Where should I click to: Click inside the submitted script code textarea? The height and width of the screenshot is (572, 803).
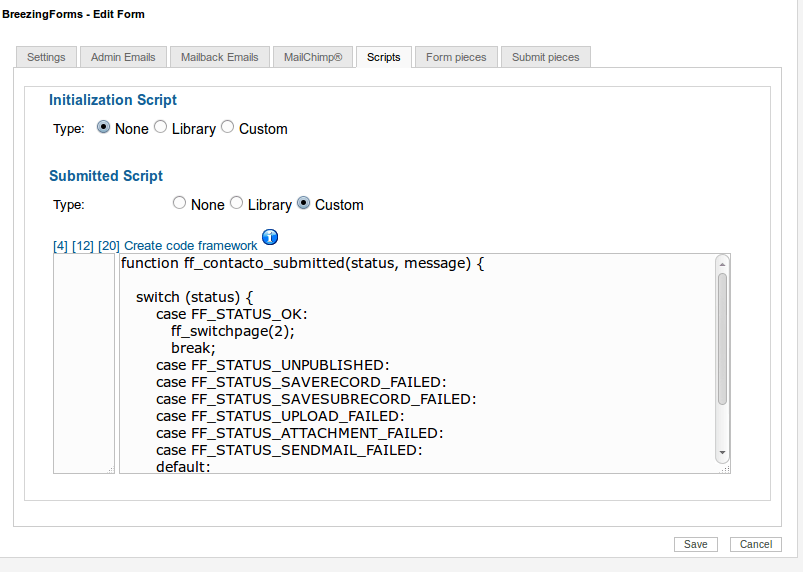[425, 364]
